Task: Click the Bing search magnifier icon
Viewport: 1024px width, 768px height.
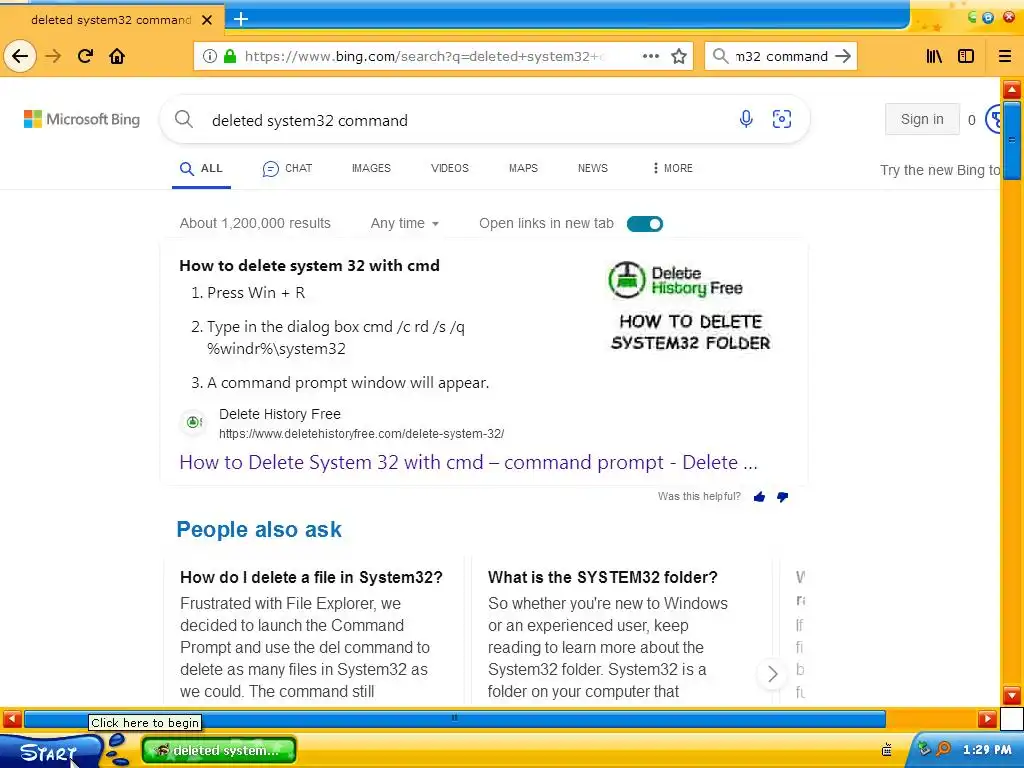Action: click(x=184, y=119)
